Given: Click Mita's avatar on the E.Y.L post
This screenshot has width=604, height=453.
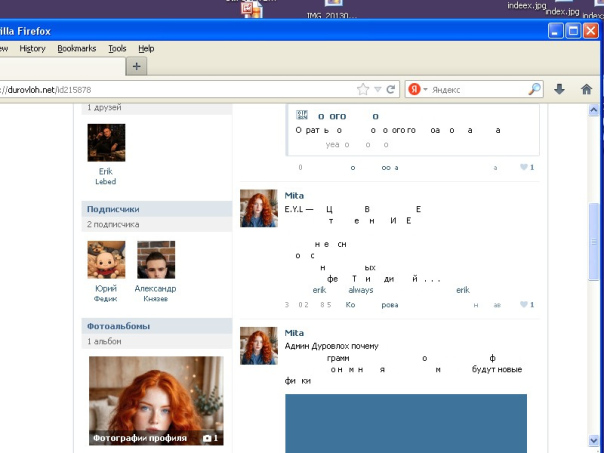Looking at the screenshot, I should pyautogui.click(x=259, y=208).
